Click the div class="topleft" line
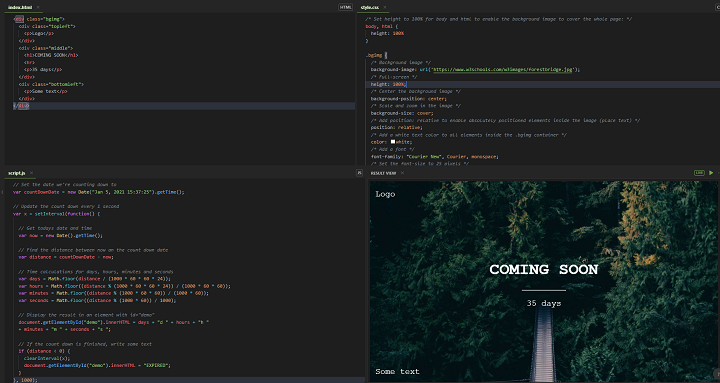This screenshot has height=383, width=720. point(47,27)
